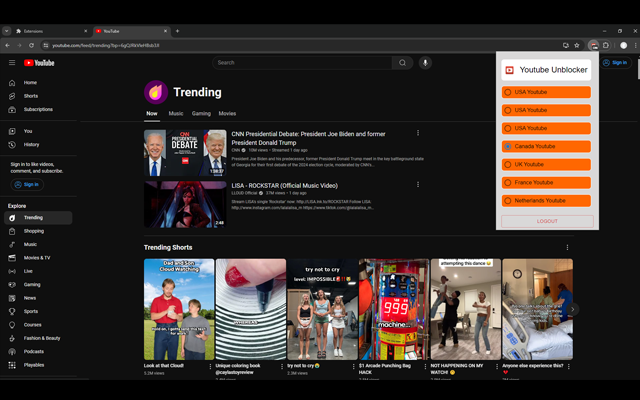Screen dimensions: 640x400
Task: Select the UK Youtube radio option
Action: pos(507,164)
